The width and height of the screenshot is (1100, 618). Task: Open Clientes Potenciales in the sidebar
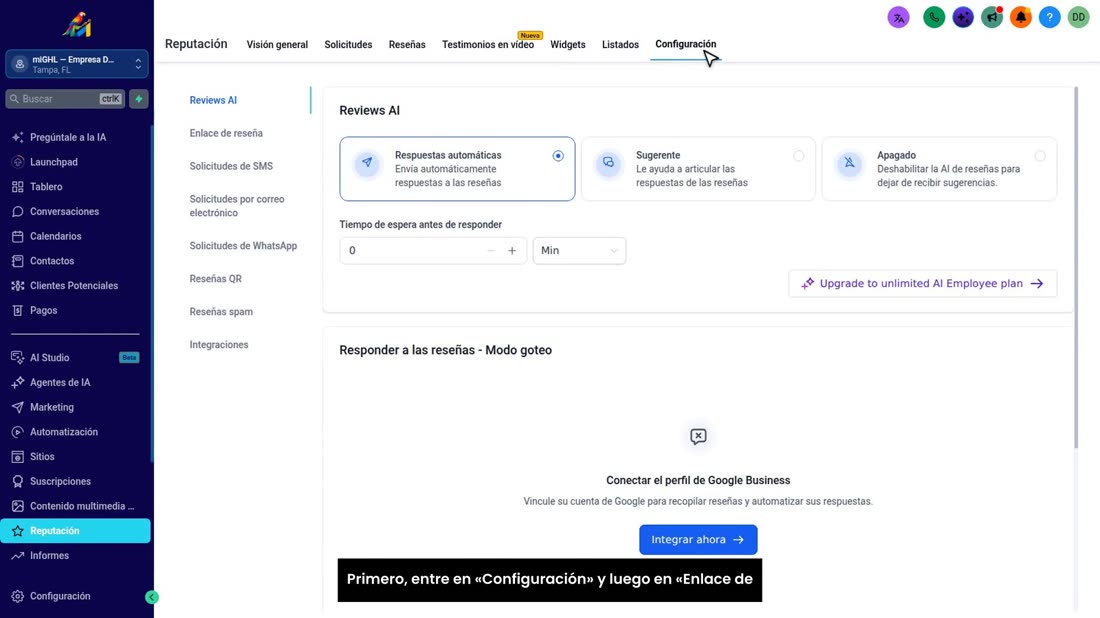click(76, 286)
